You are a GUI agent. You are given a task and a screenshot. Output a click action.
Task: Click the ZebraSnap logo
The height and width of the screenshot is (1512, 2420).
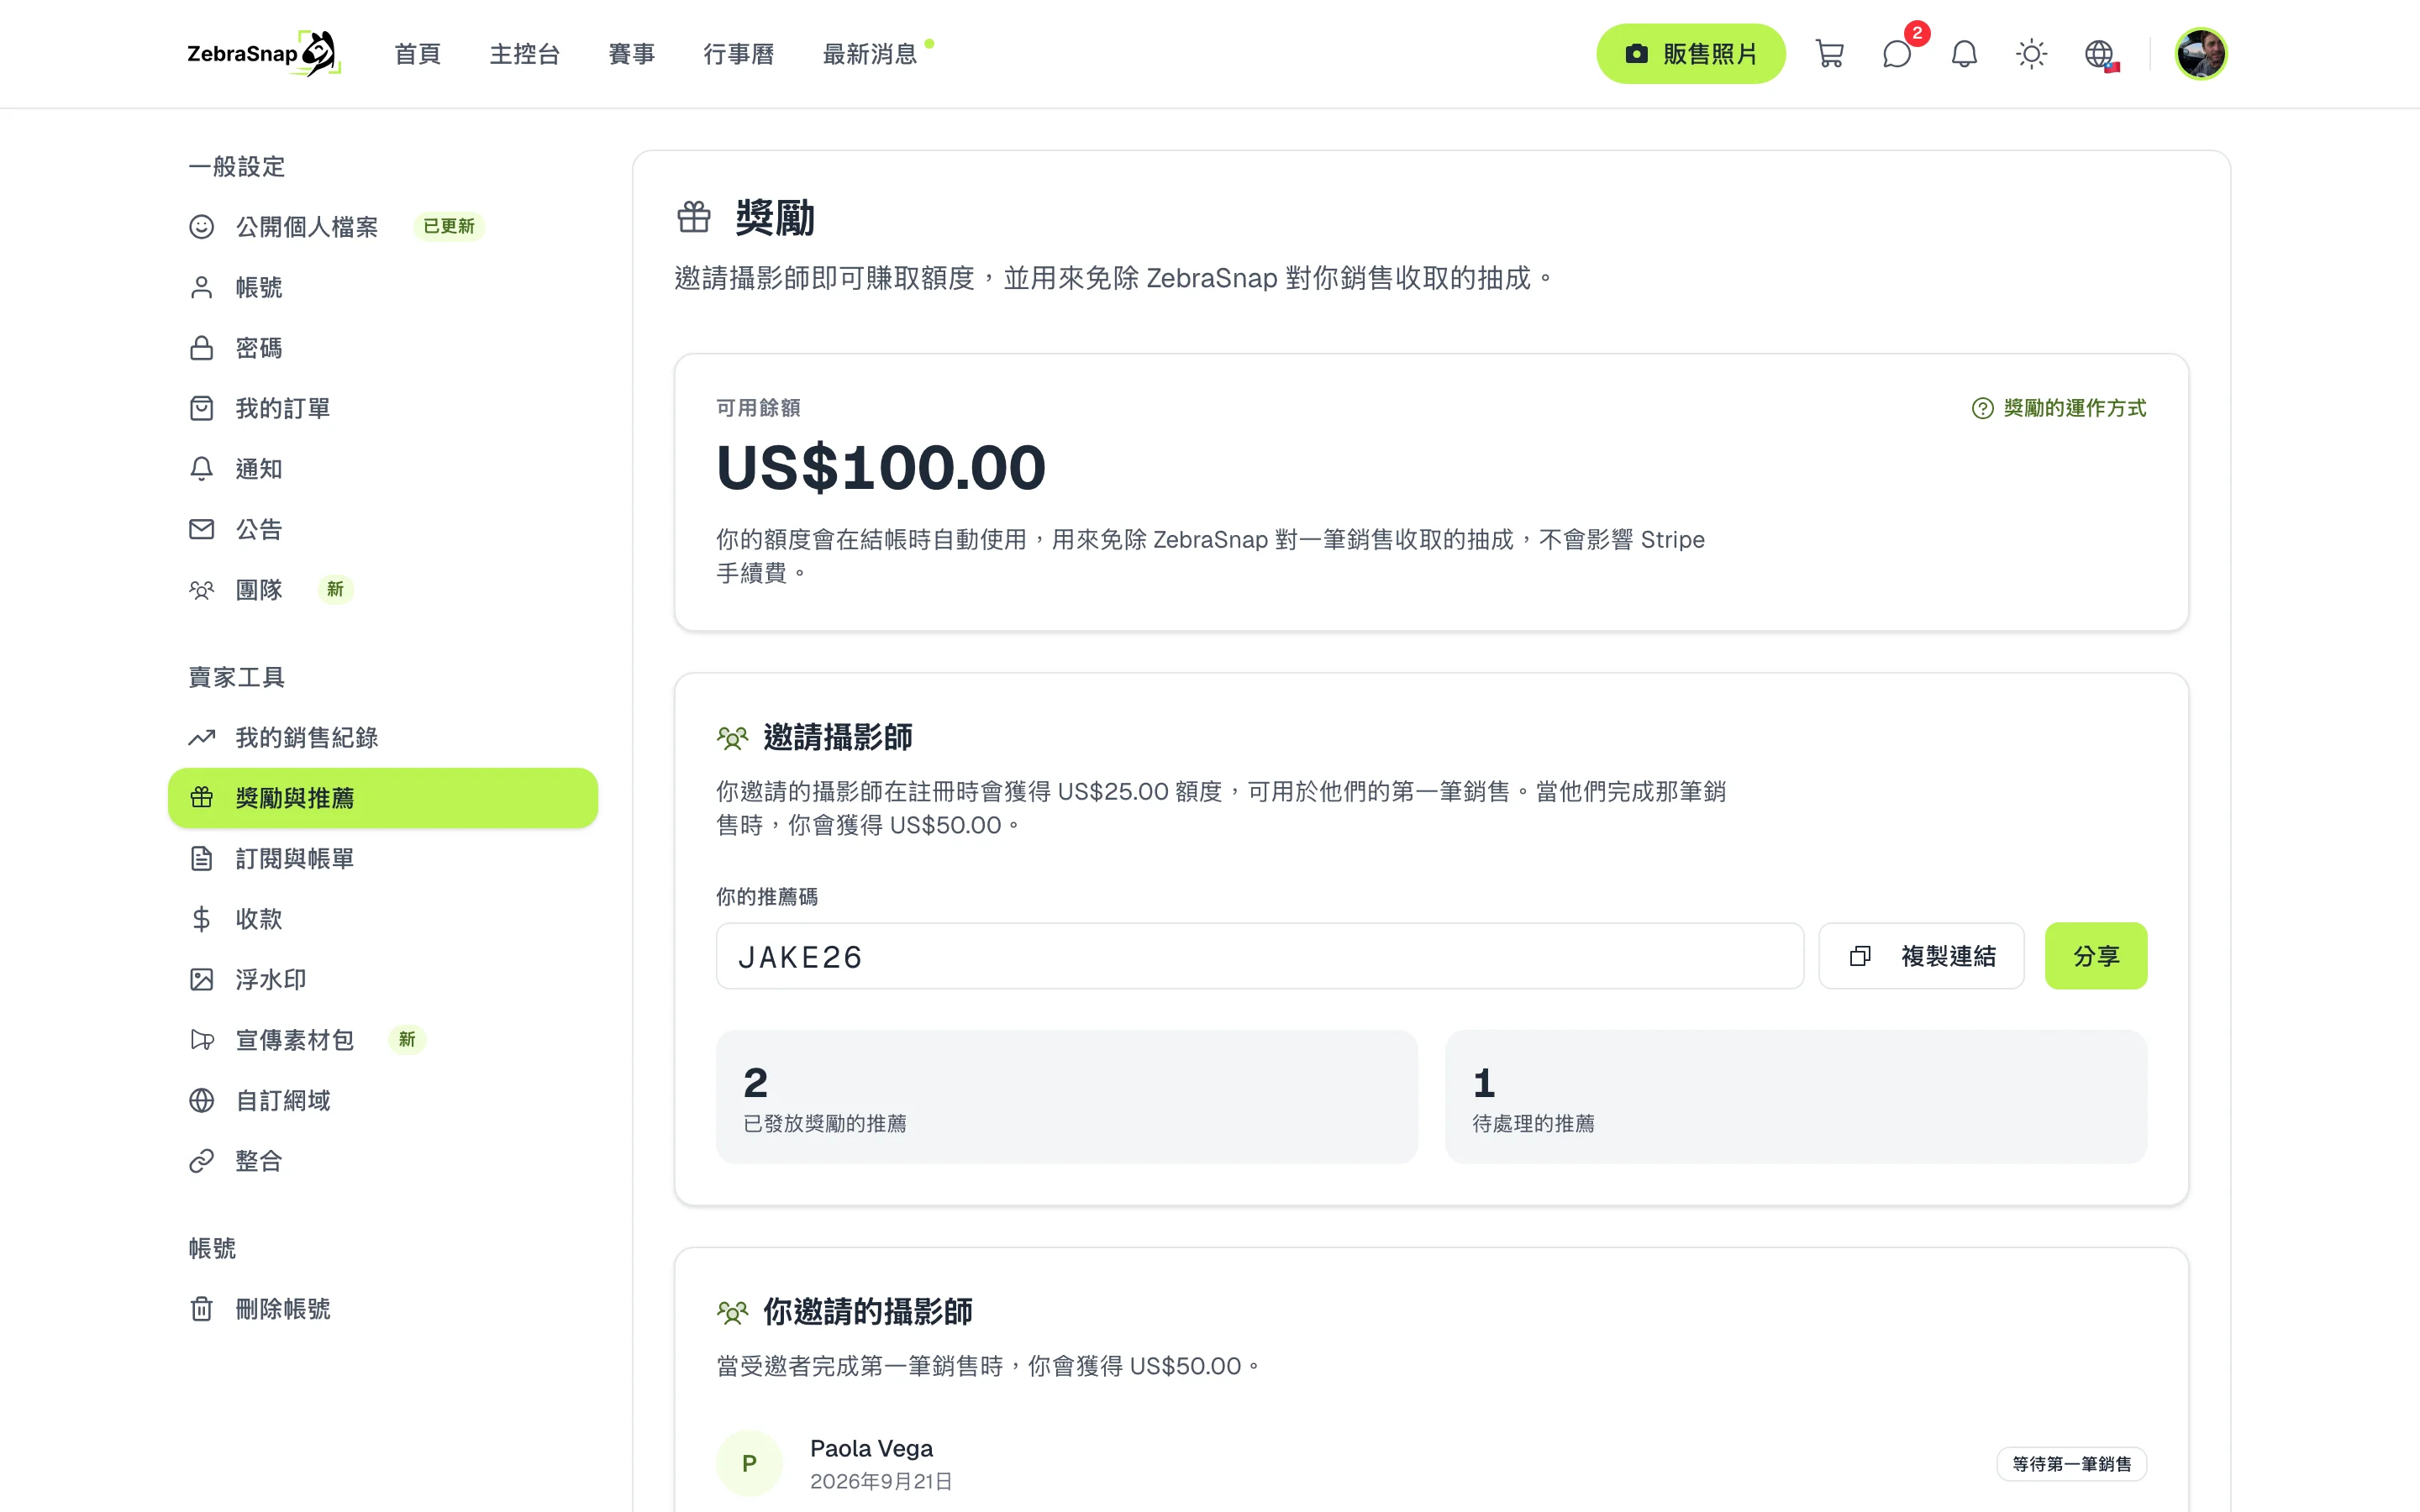click(x=264, y=54)
